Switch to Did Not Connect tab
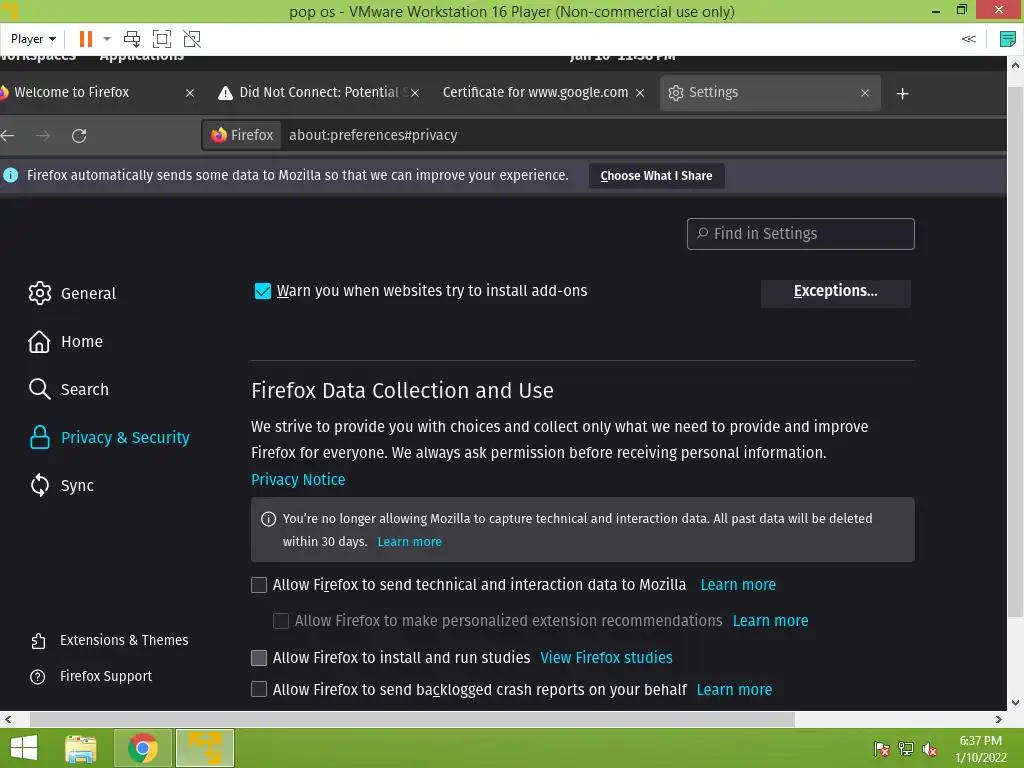 pos(318,93)
